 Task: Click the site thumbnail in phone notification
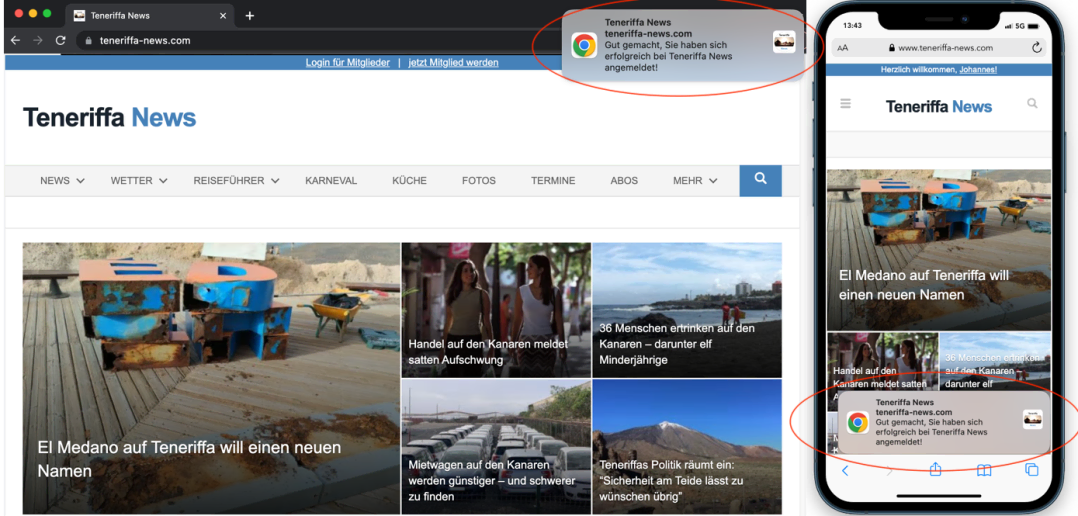[1033, 419]
